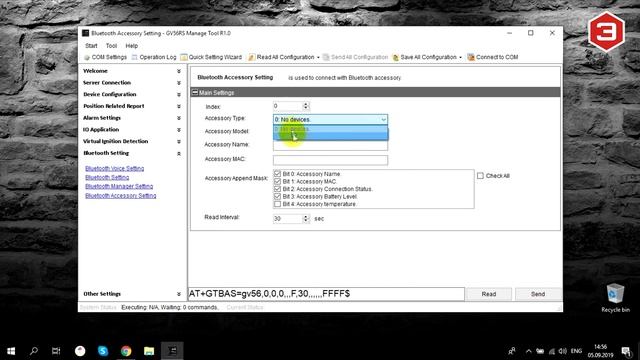
Task: Open the Help menu
Action: click(131, 46)
